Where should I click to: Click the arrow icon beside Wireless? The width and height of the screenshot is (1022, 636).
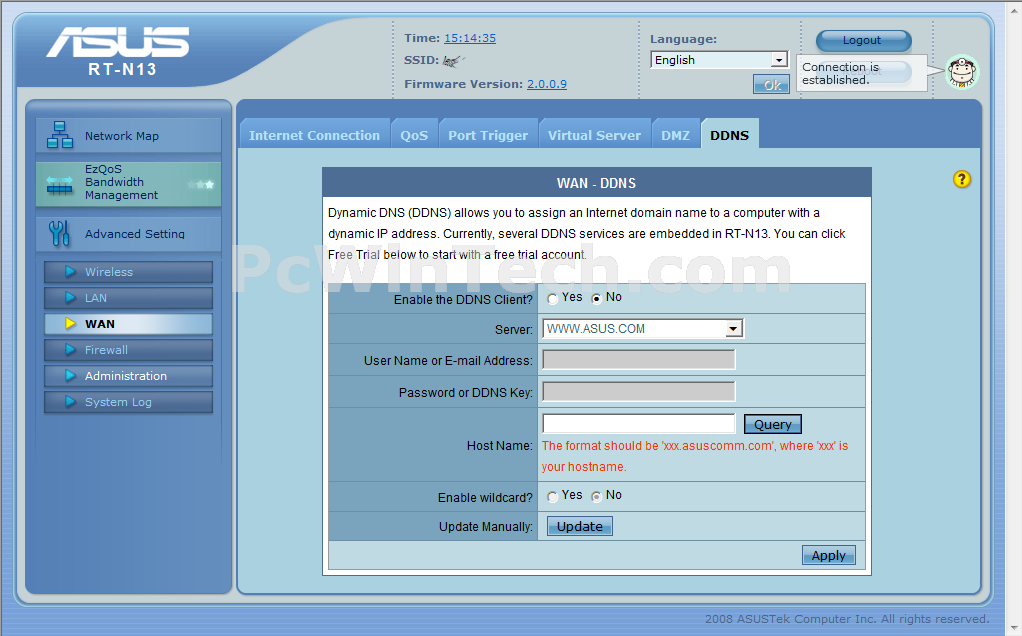click(x=70, y=272)
